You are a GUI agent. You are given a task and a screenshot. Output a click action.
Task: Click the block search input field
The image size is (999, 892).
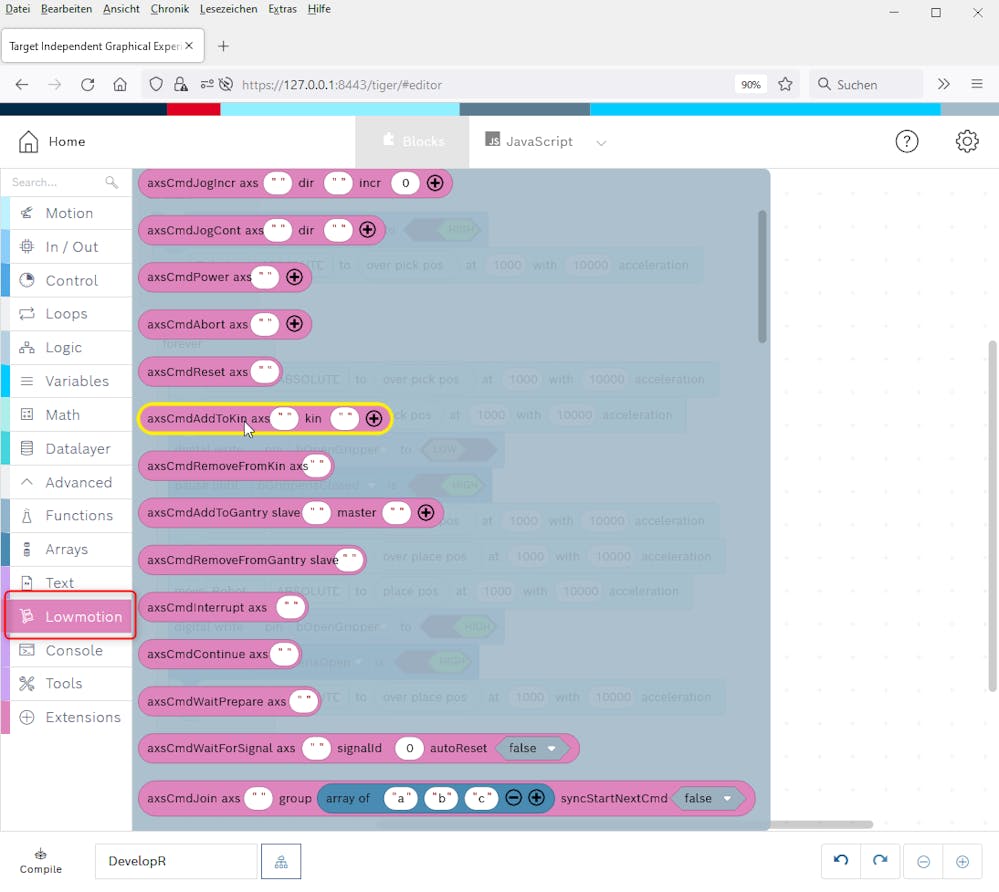coord(55,182)
